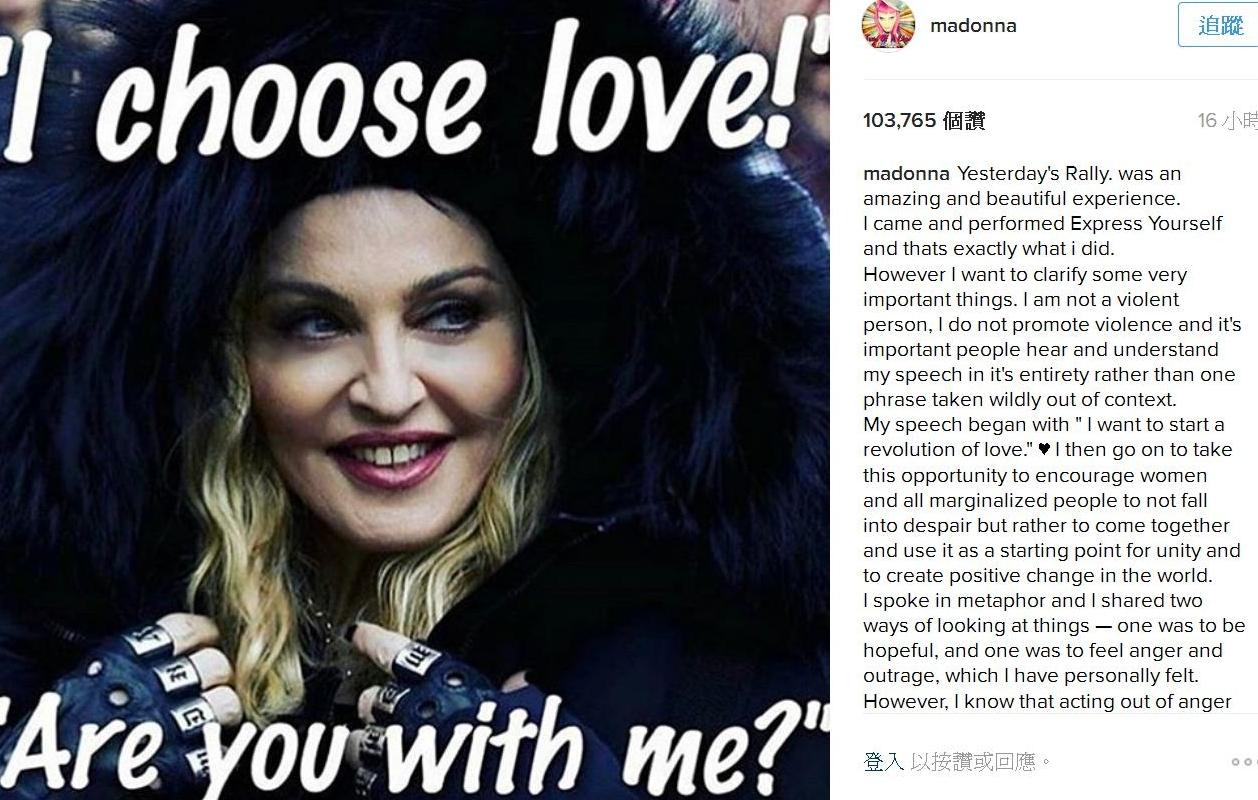Open the 16 小時 timestamp link

[1228, 121]
